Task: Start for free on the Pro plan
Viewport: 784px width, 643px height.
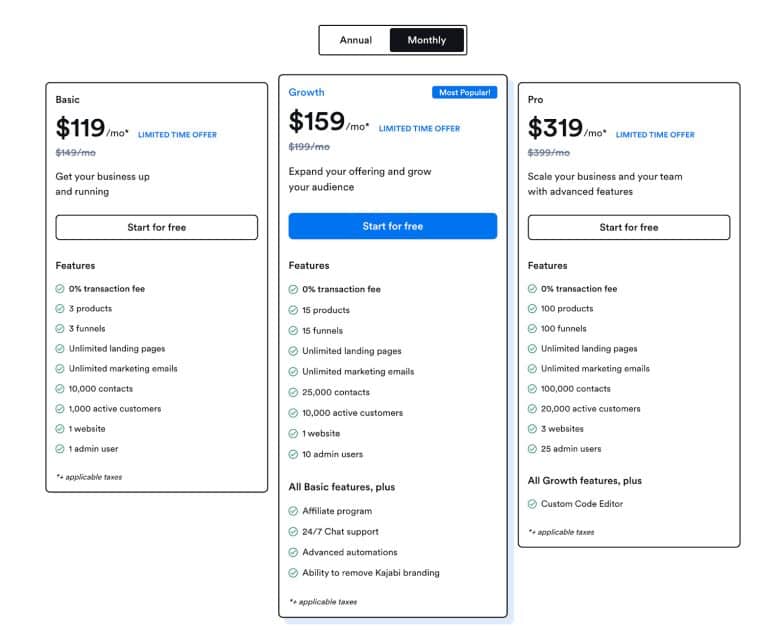Action: (x=628, y=227)
